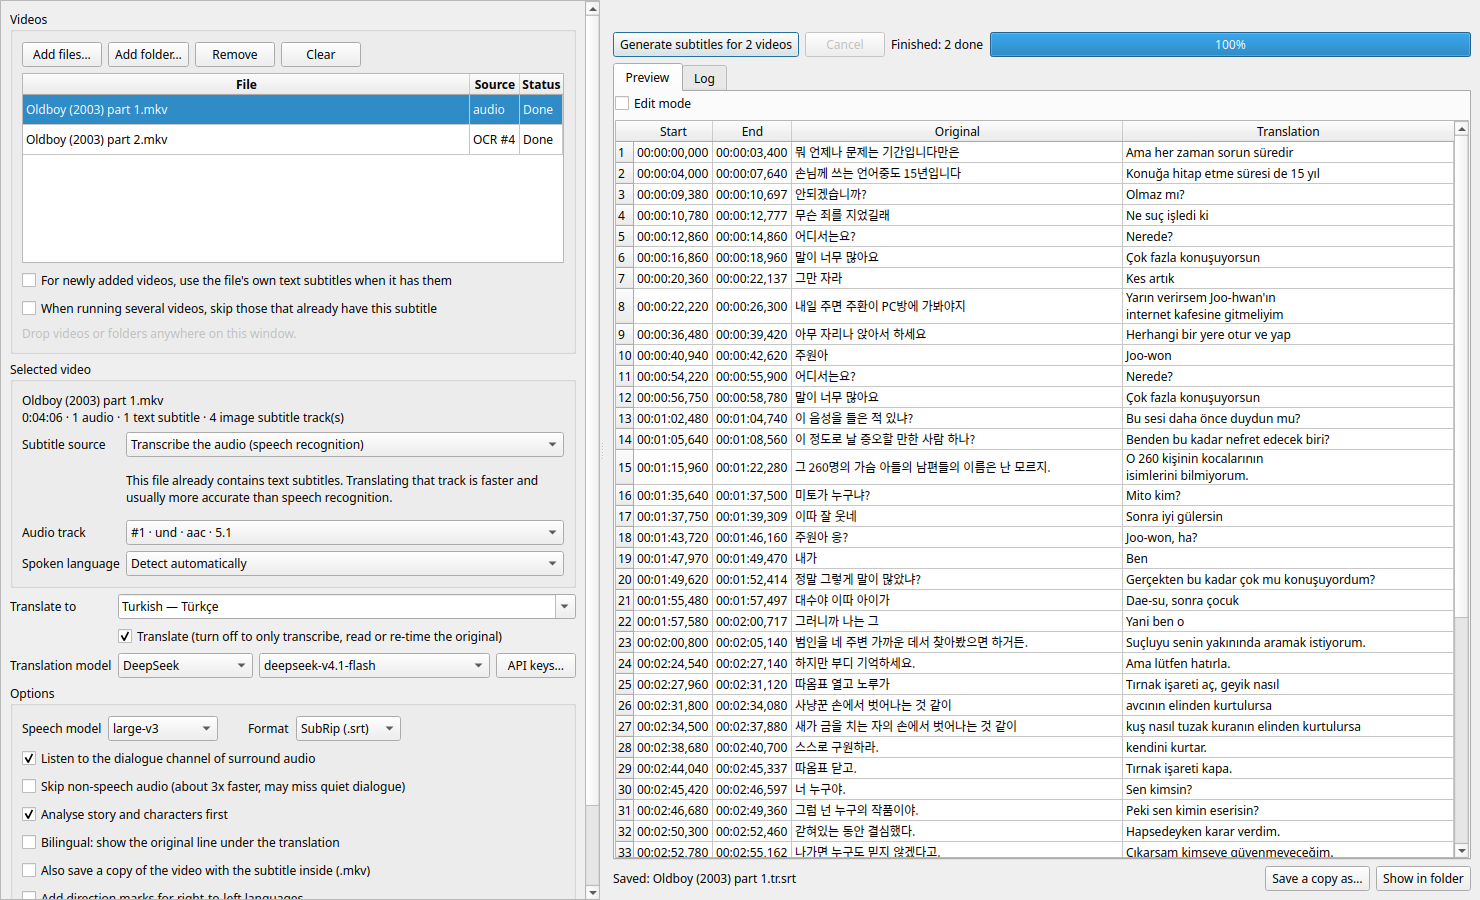Open the Audio track dropdown

coord(345,533)
